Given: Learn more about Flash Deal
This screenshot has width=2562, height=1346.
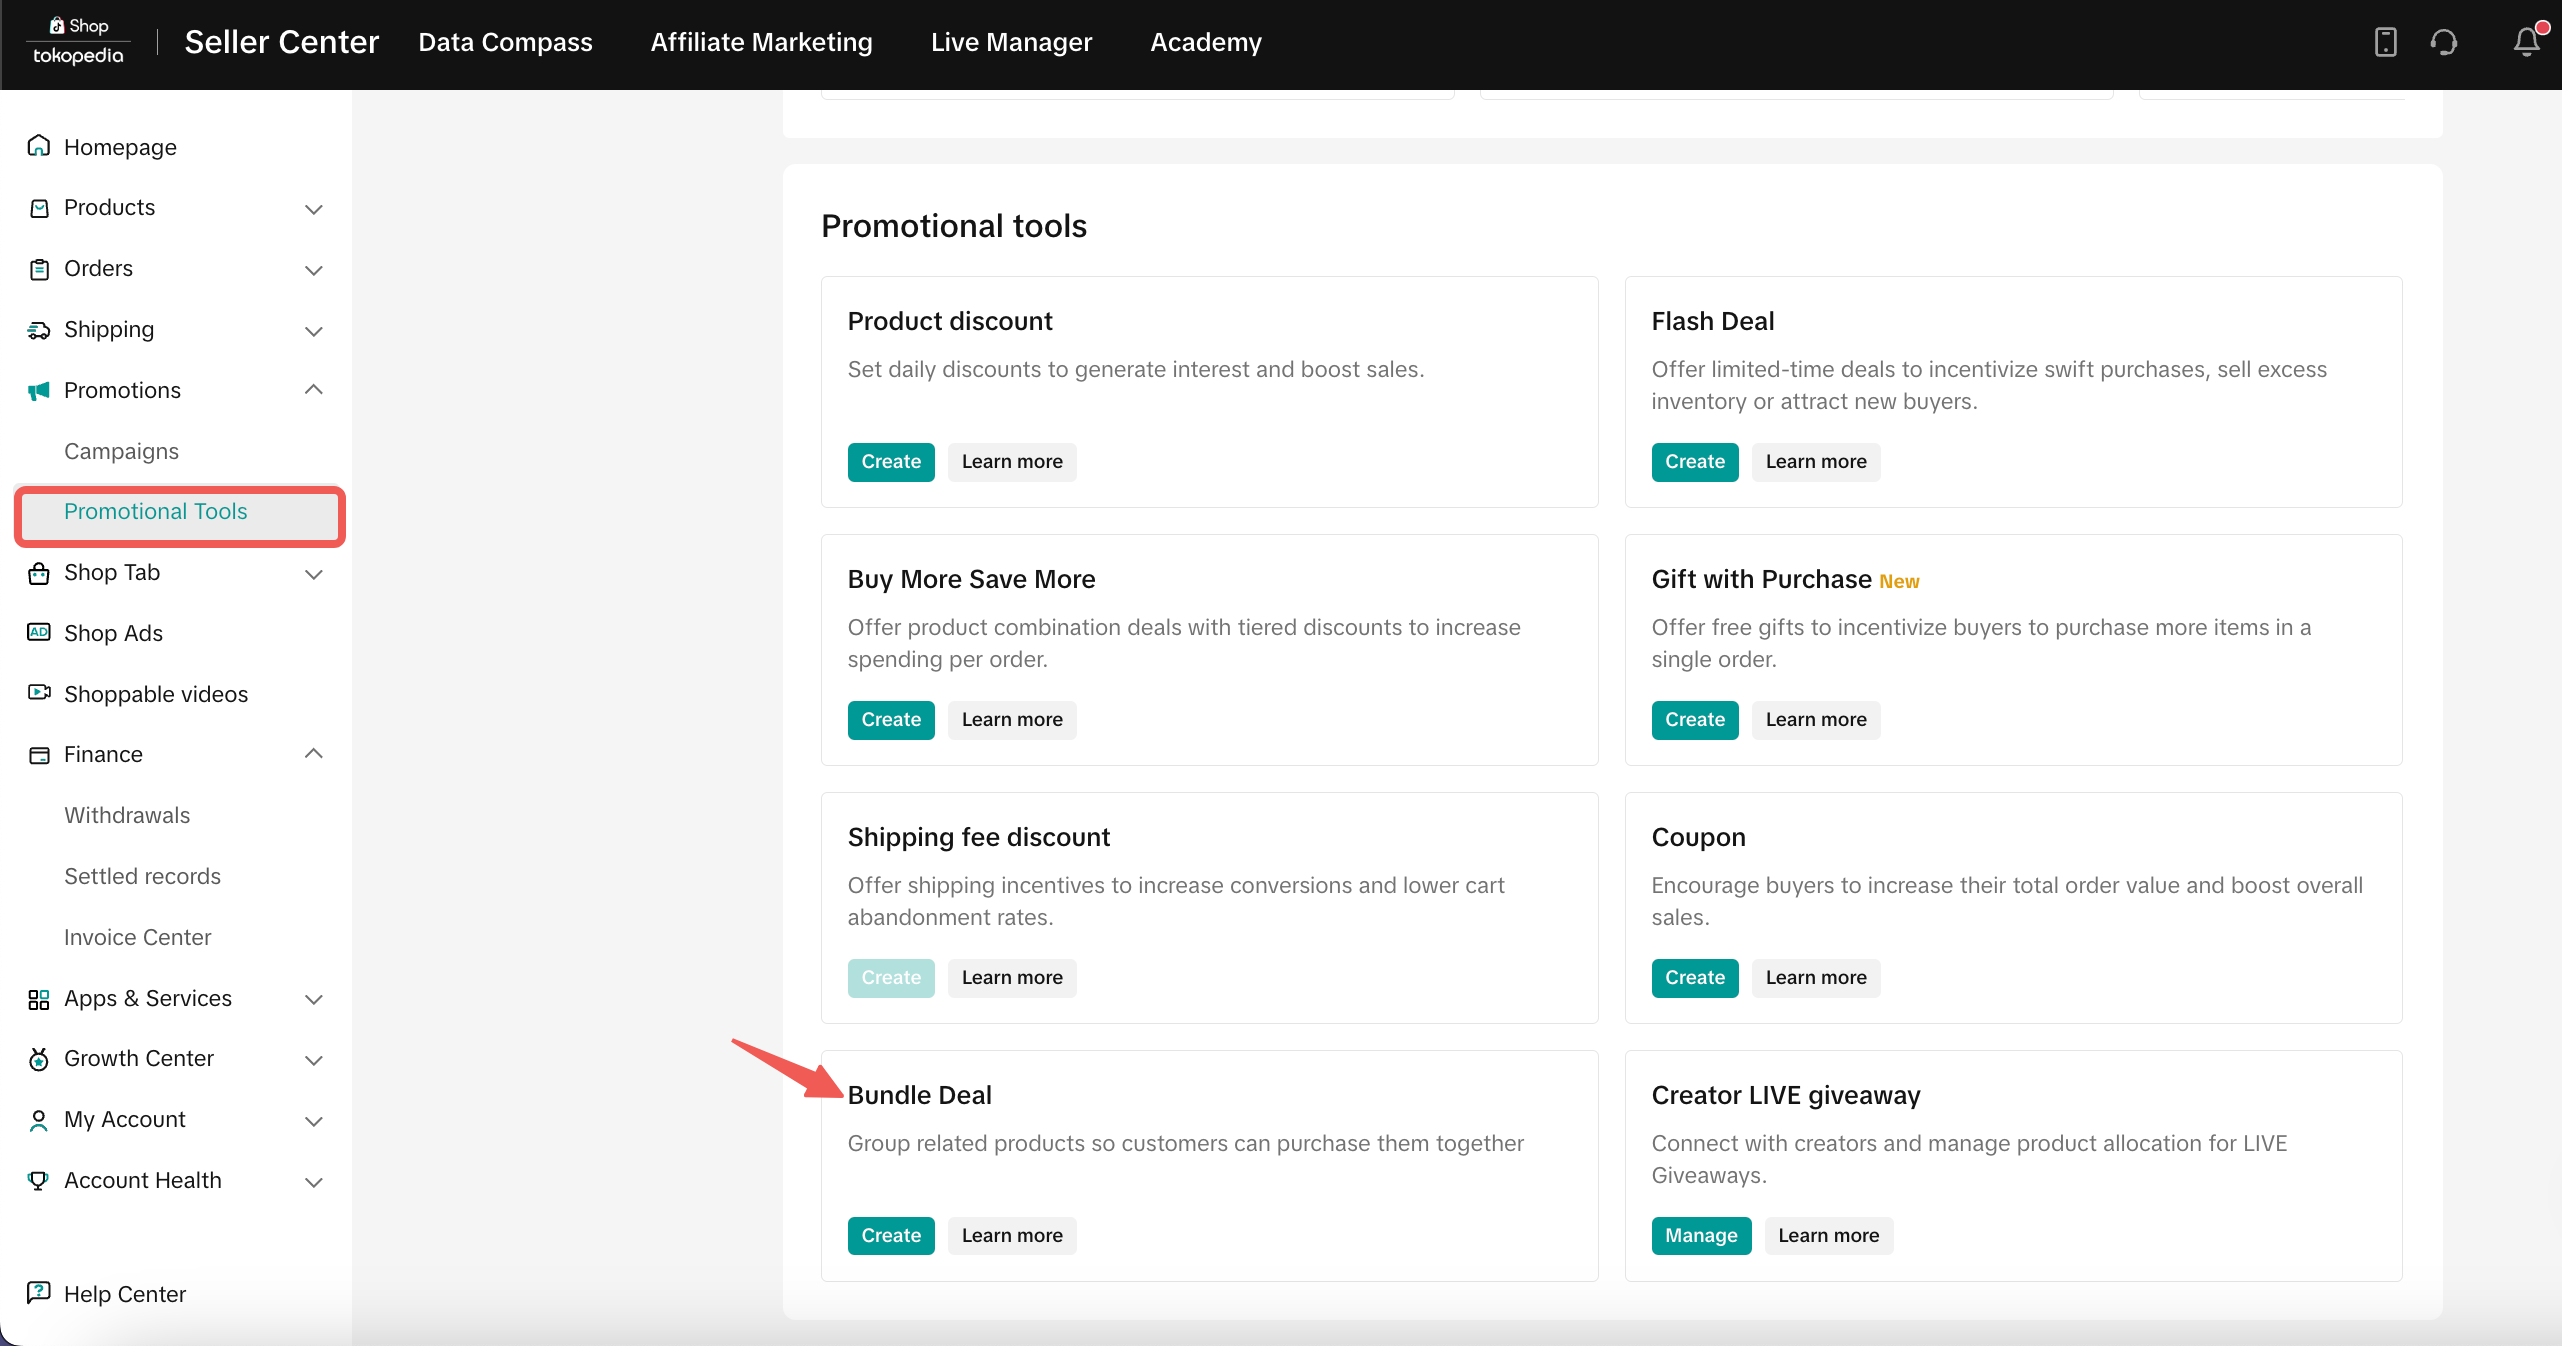Looking at the screenshot, I should pyautogui.click(x=1815, y=462).
